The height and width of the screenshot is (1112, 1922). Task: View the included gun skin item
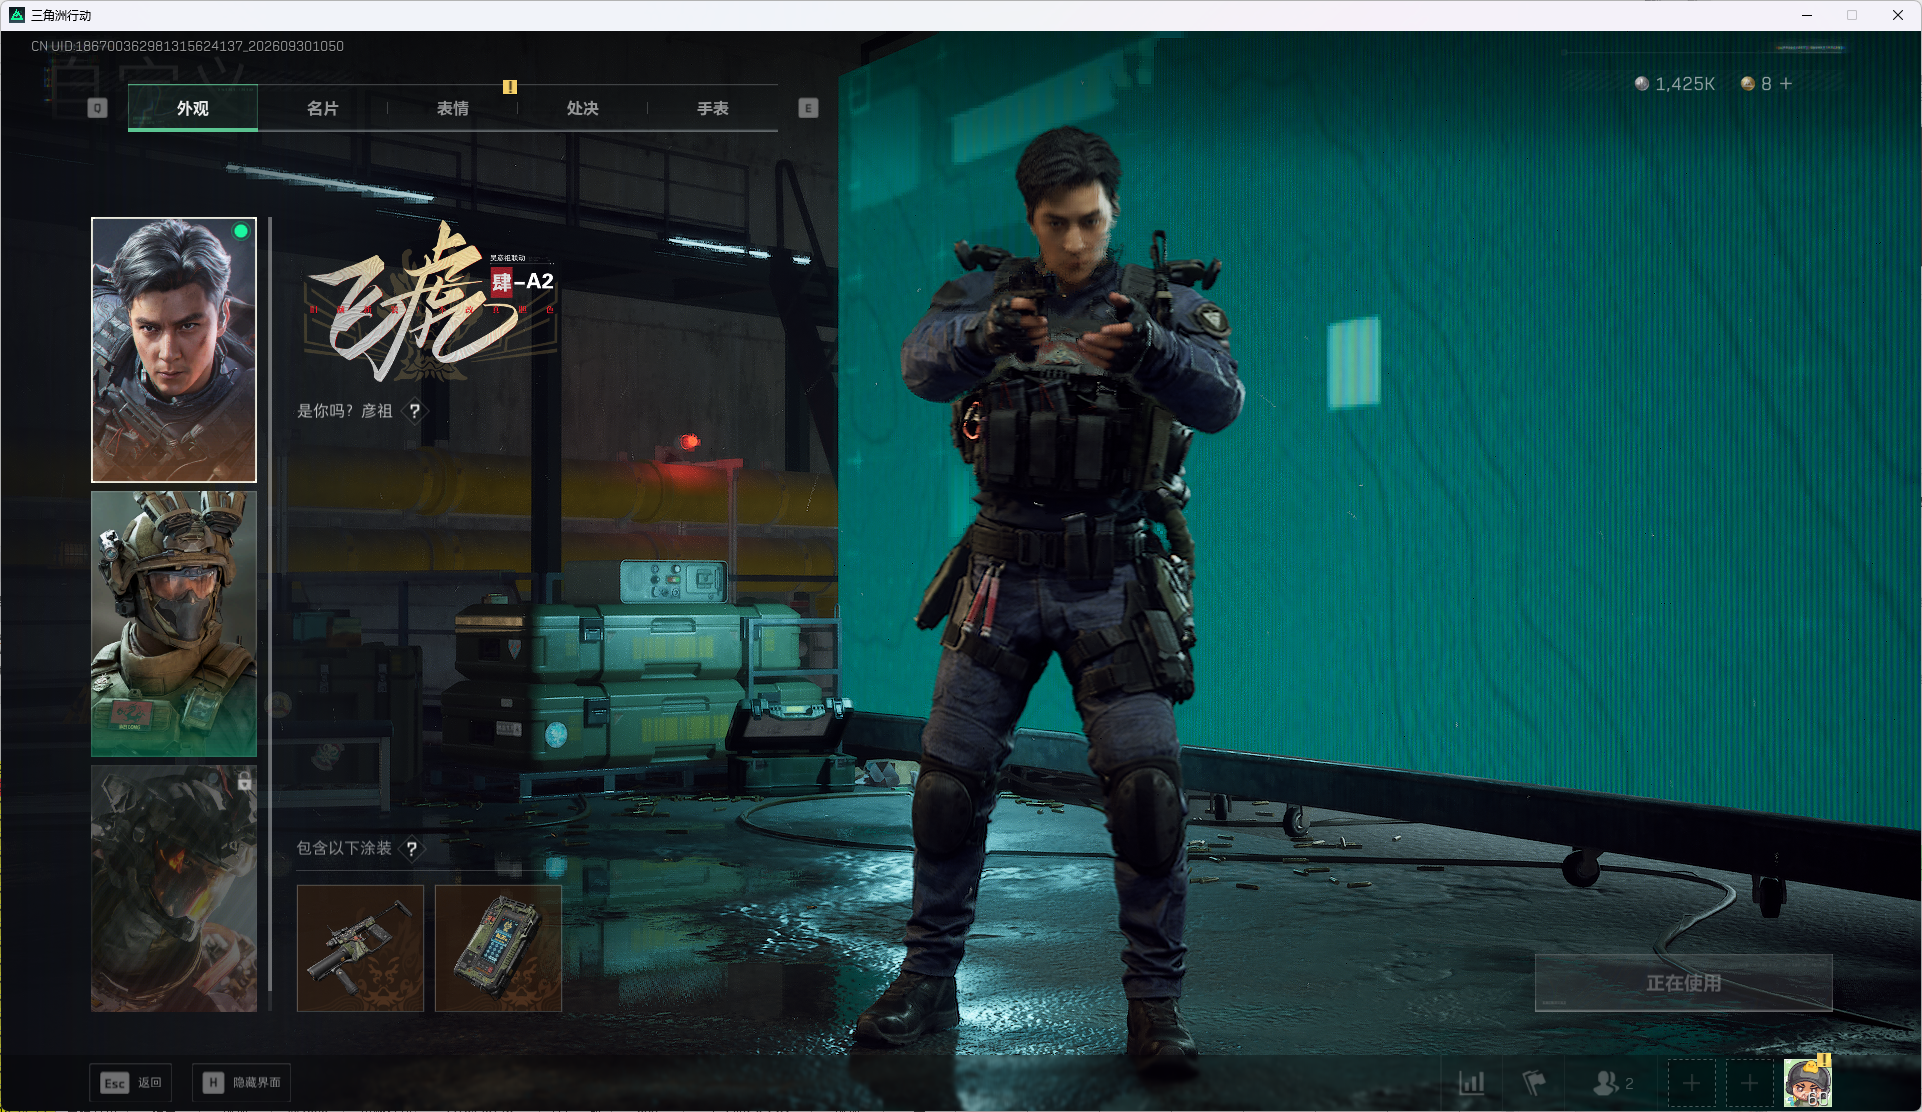click(x=360, y=948)
